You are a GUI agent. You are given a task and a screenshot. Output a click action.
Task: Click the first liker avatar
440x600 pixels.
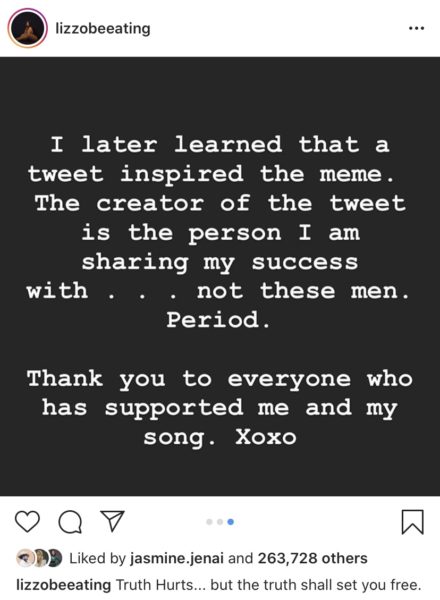coord(24,558)
